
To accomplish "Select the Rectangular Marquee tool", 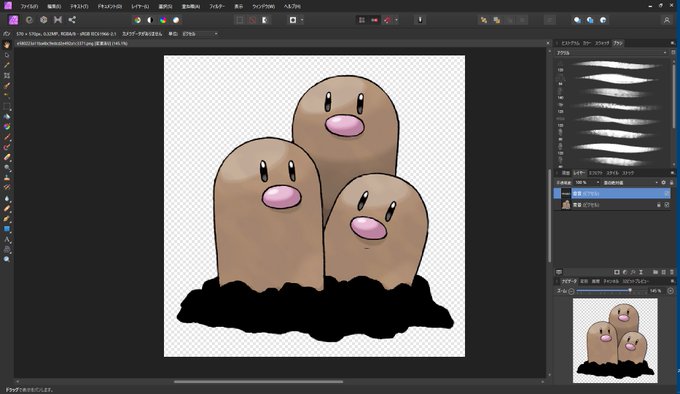I will 7,106.
